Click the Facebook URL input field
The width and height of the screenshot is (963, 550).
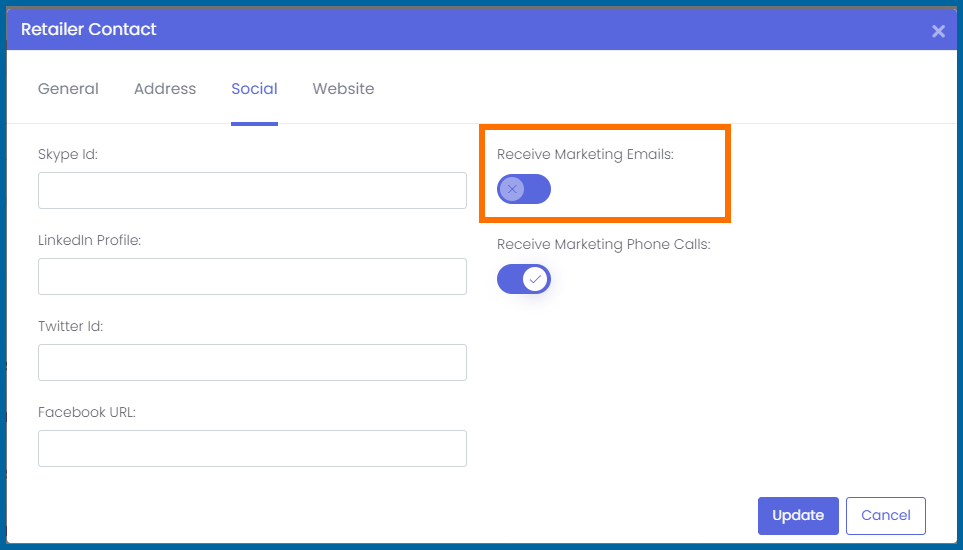(x=252, y=448)
